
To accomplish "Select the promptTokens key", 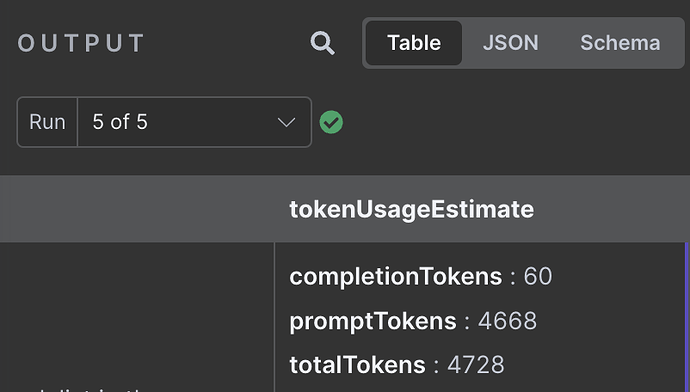I will [373, 321].
